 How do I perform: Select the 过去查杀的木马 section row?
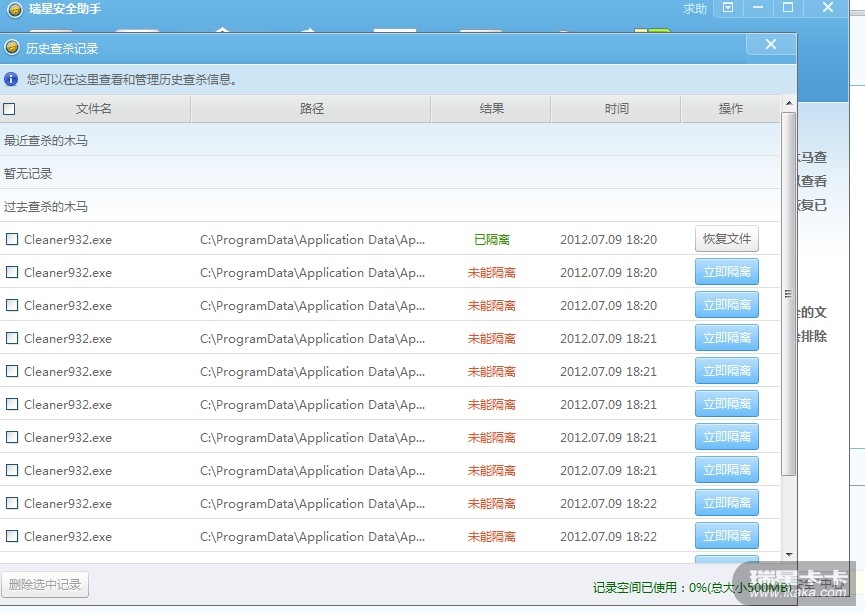click(389, 206)
